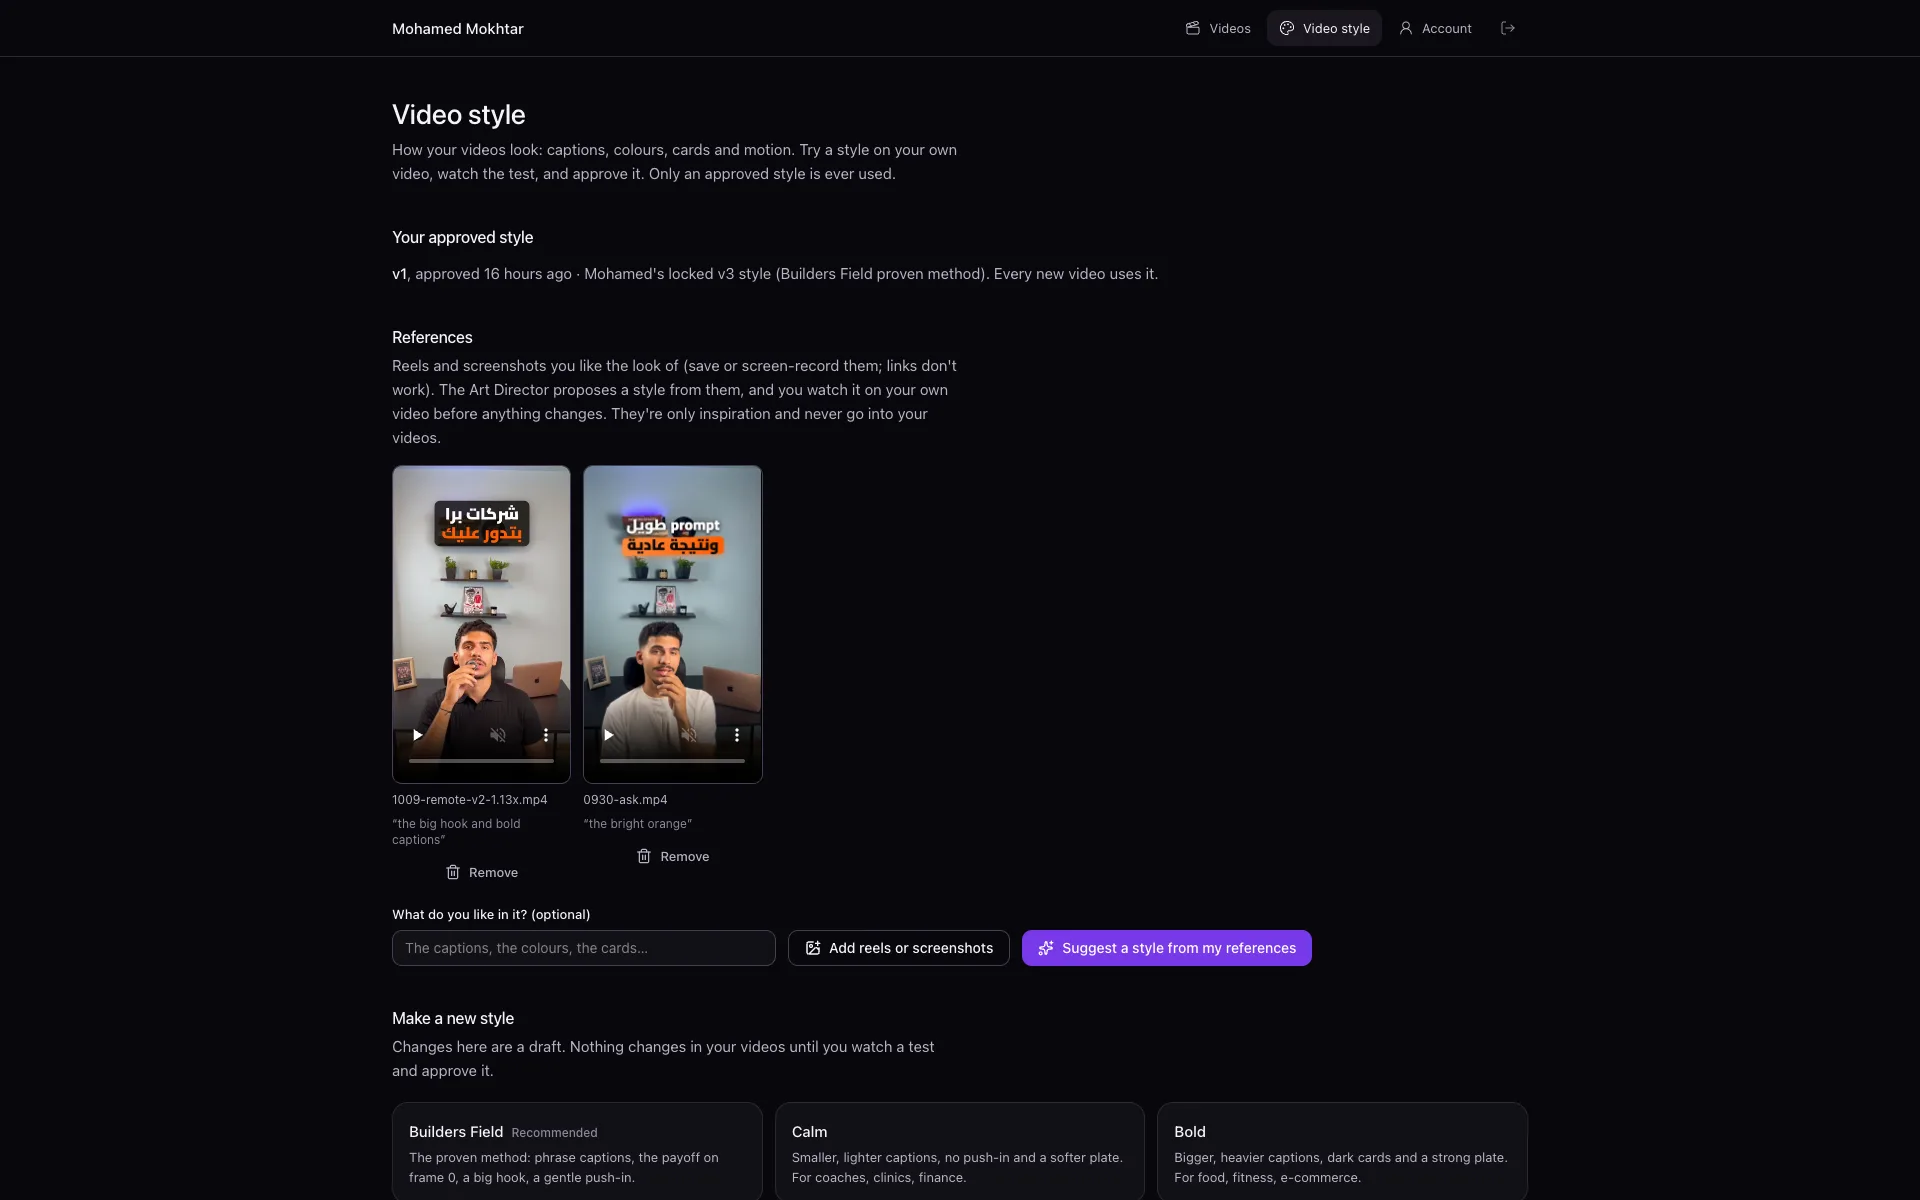Play the 0930-ask.mp4 reference video

(x=609, y=735)
